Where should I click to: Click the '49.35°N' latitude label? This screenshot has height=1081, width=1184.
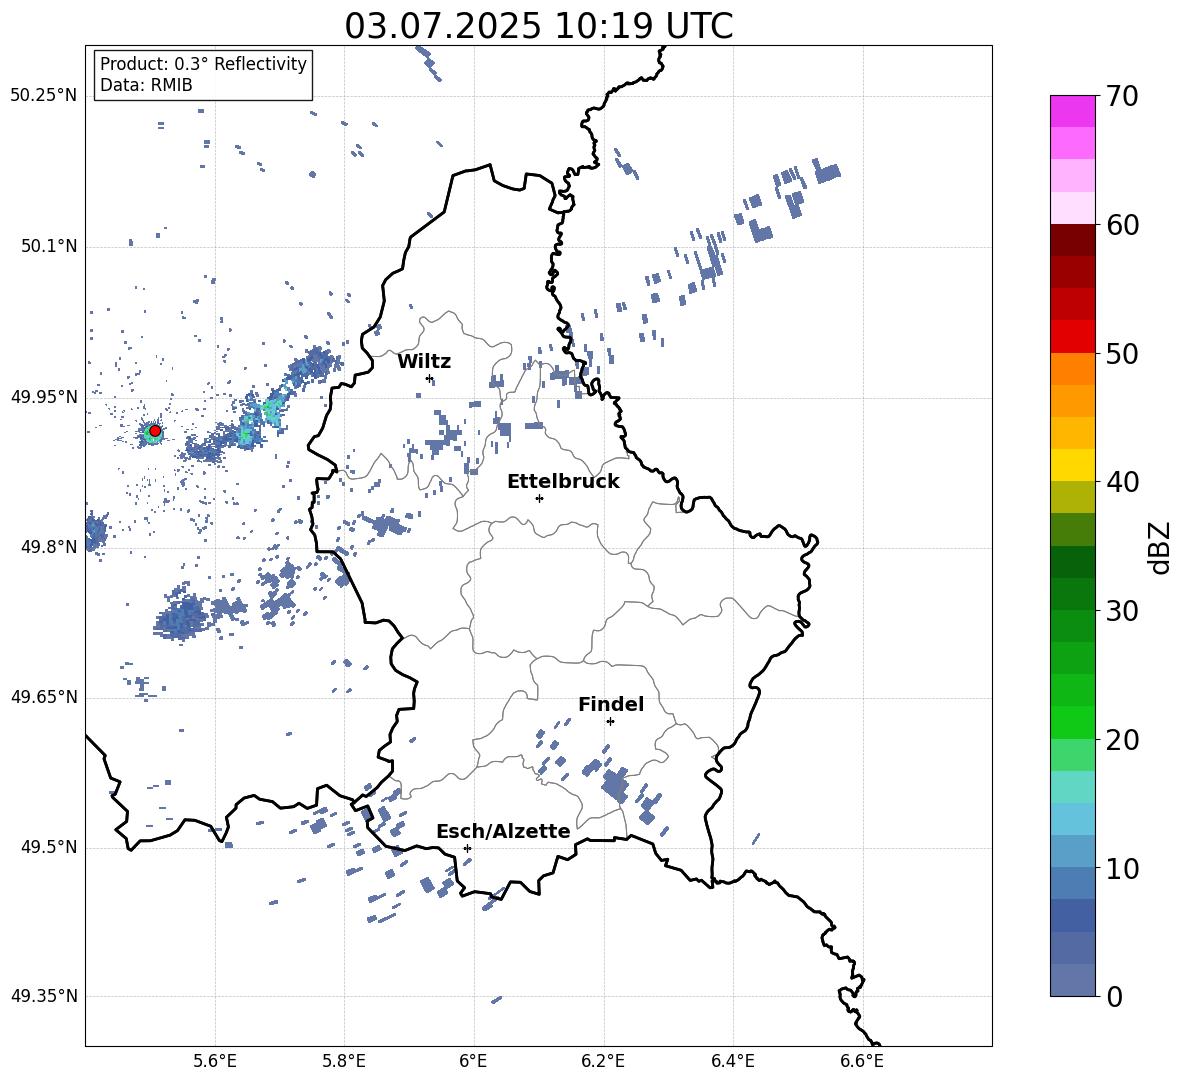click(x=44, y=996)
